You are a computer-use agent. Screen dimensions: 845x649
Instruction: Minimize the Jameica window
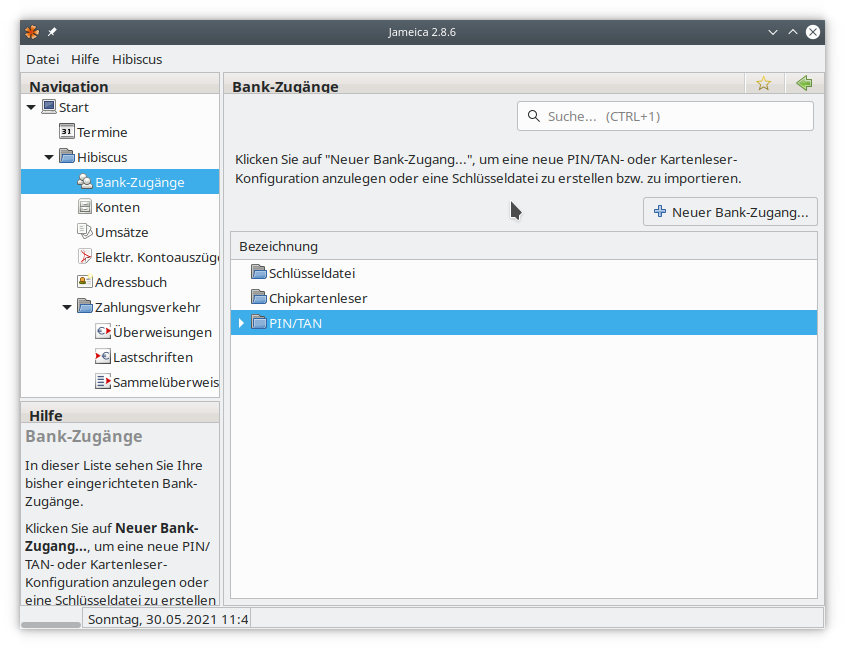(773, 32)
